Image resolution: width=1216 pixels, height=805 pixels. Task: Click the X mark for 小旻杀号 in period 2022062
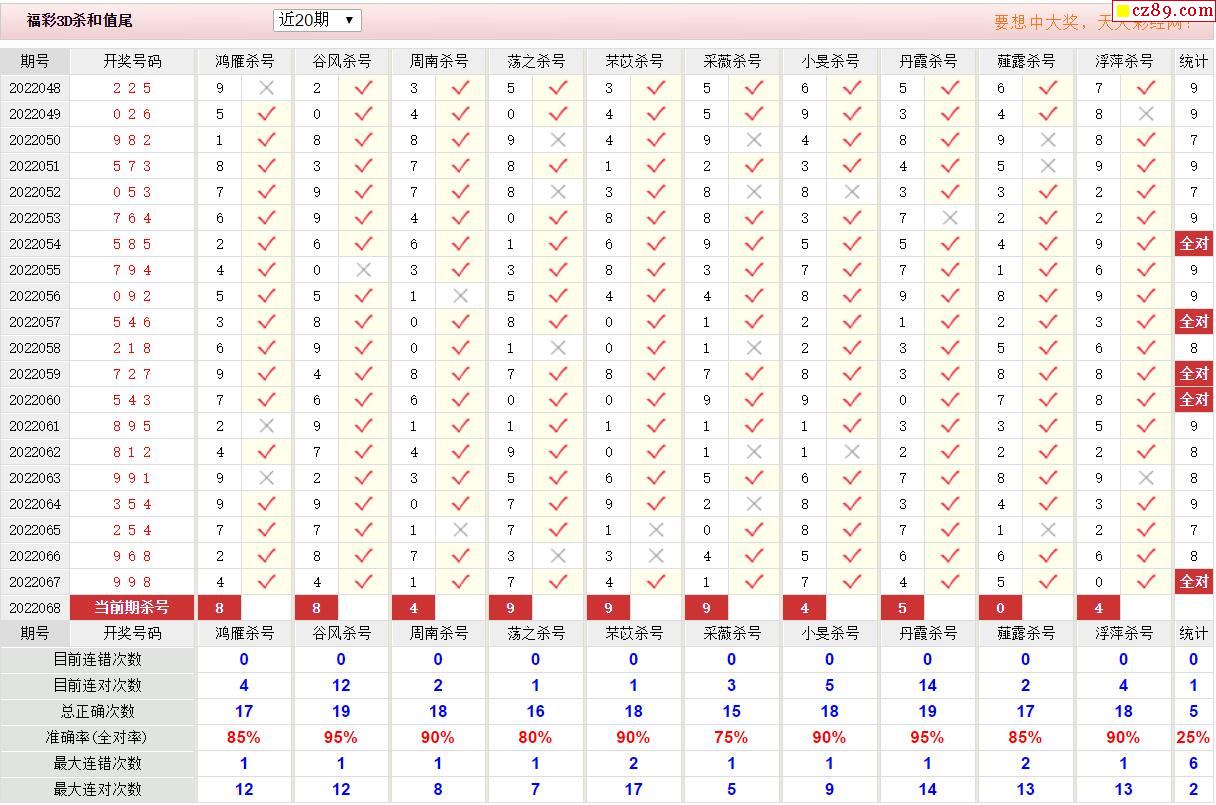click(x=852, y=452)
